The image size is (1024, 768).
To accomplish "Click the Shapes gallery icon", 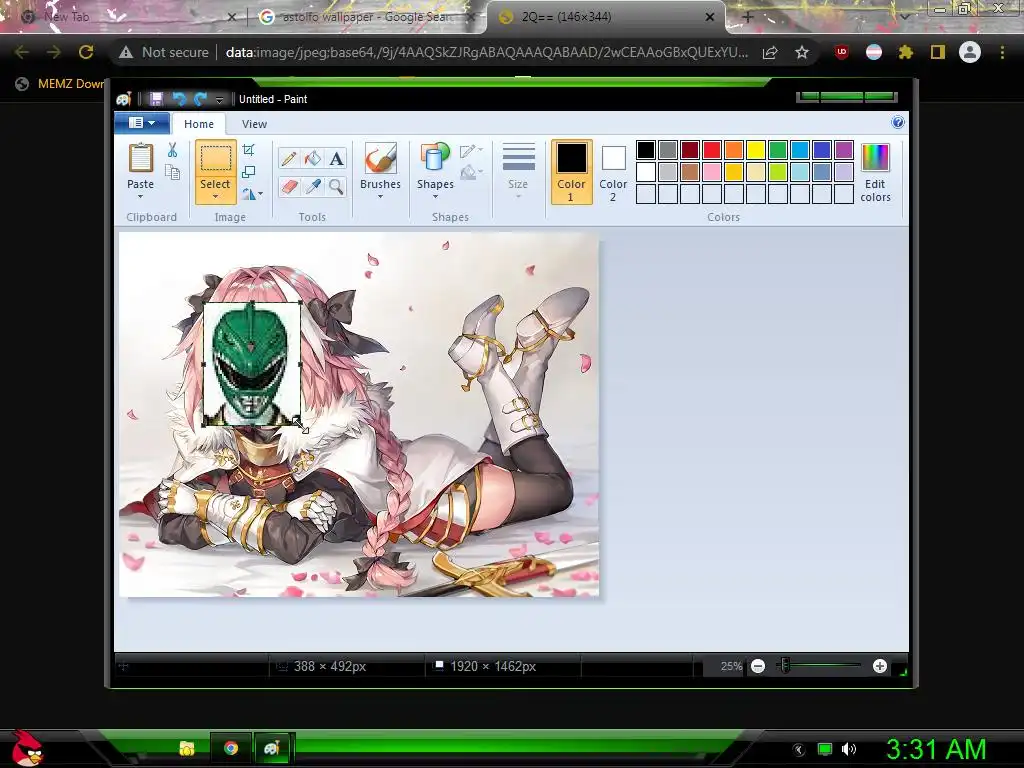I will coord(435,159).
